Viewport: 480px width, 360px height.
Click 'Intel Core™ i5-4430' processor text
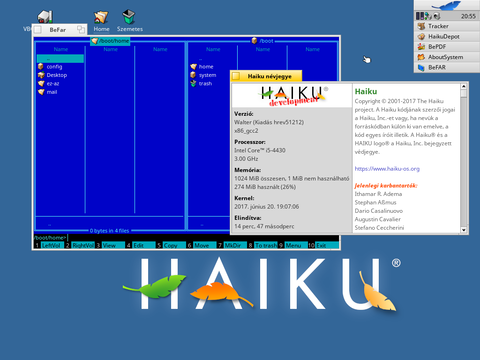point(260,150)
